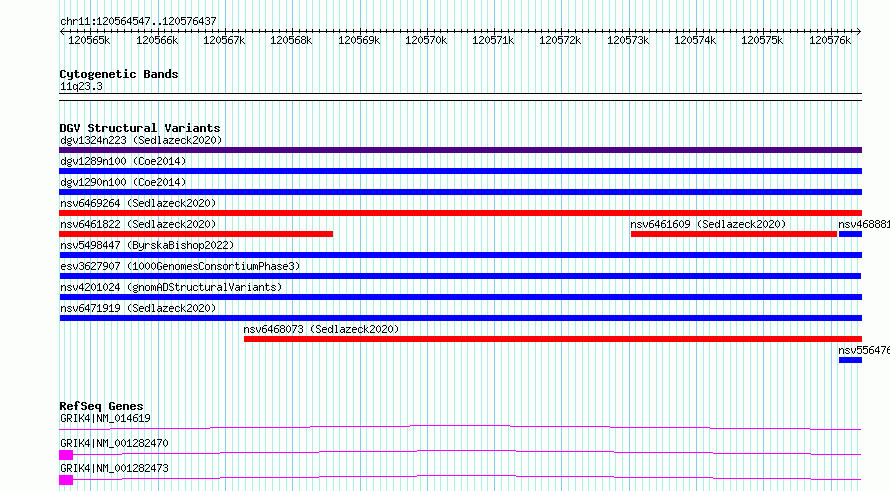Click the 120572k ruler tick label
The width and height of the screenshot is (890, 491).
coord(560,40)
